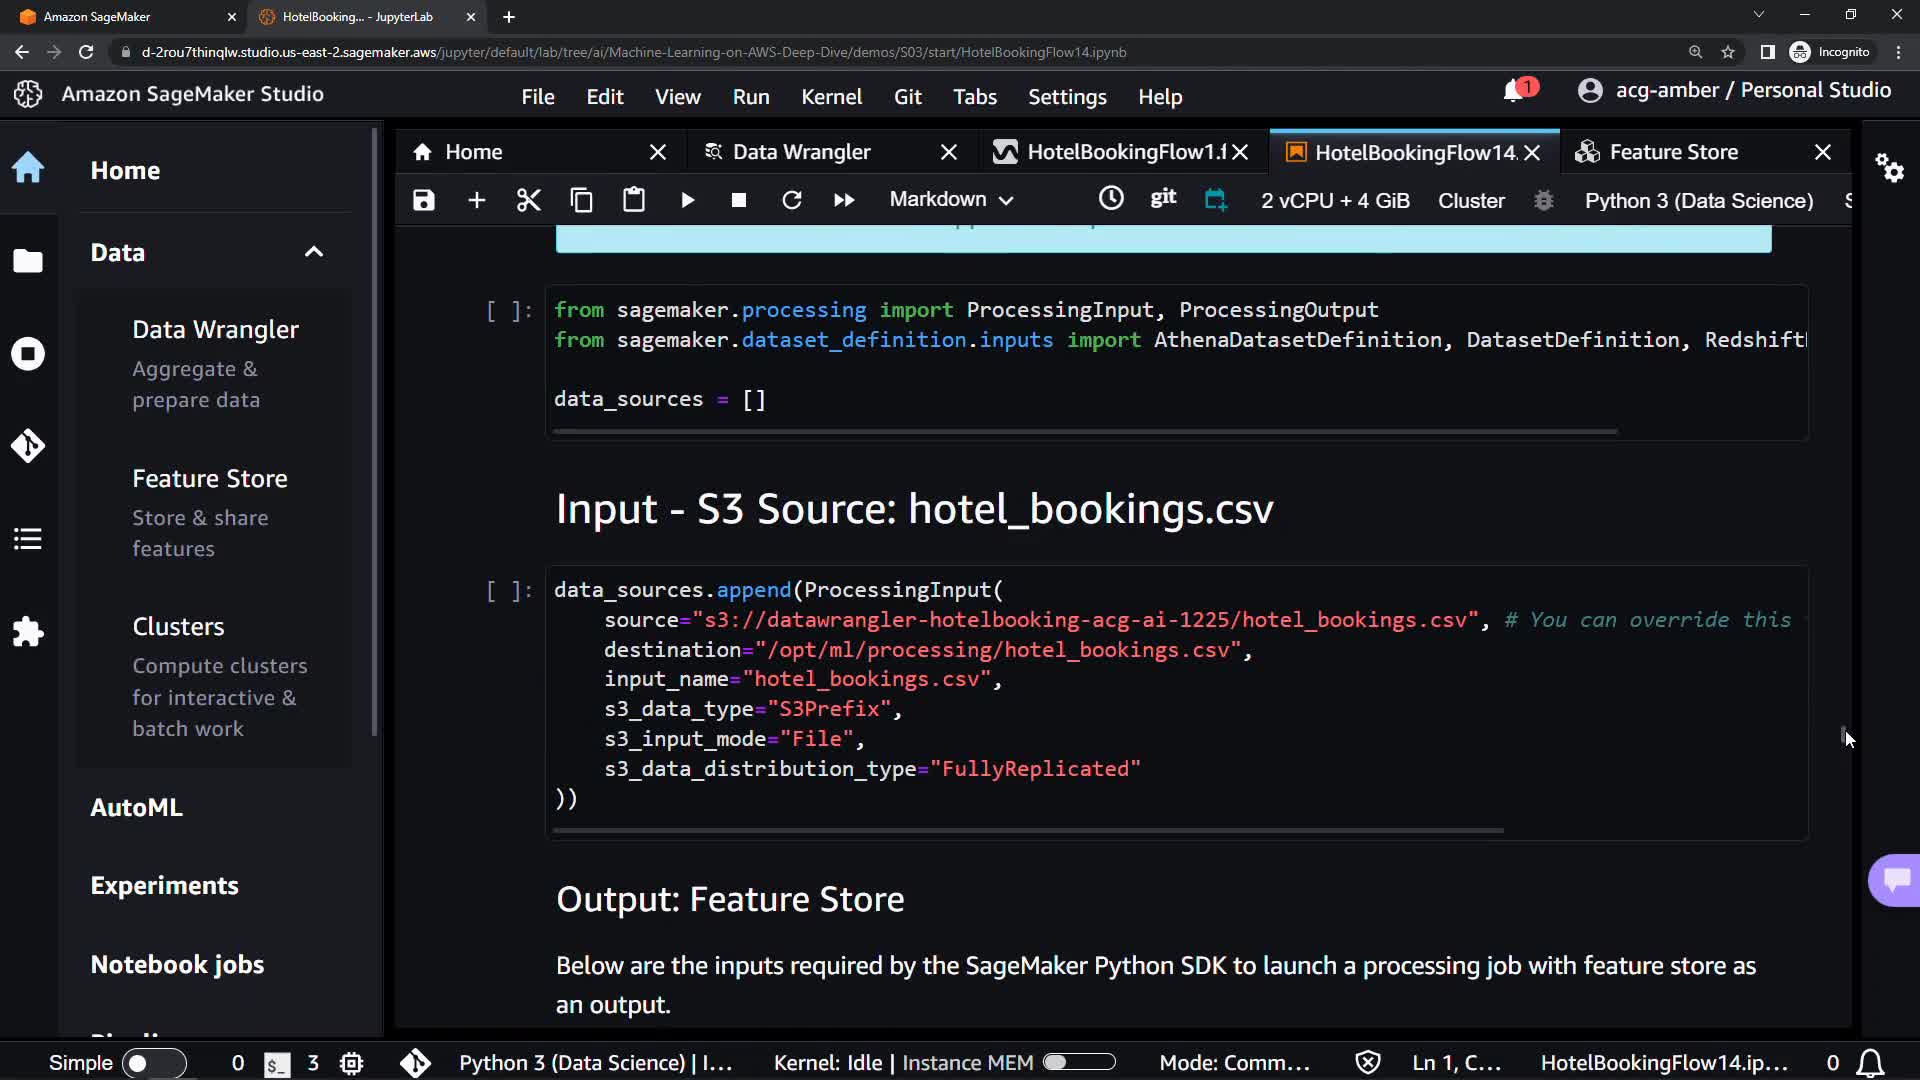Interrupt the kernel with the stop icon
The width and height of the screenshot is (1920, 1080).
[x=739, y=200]
